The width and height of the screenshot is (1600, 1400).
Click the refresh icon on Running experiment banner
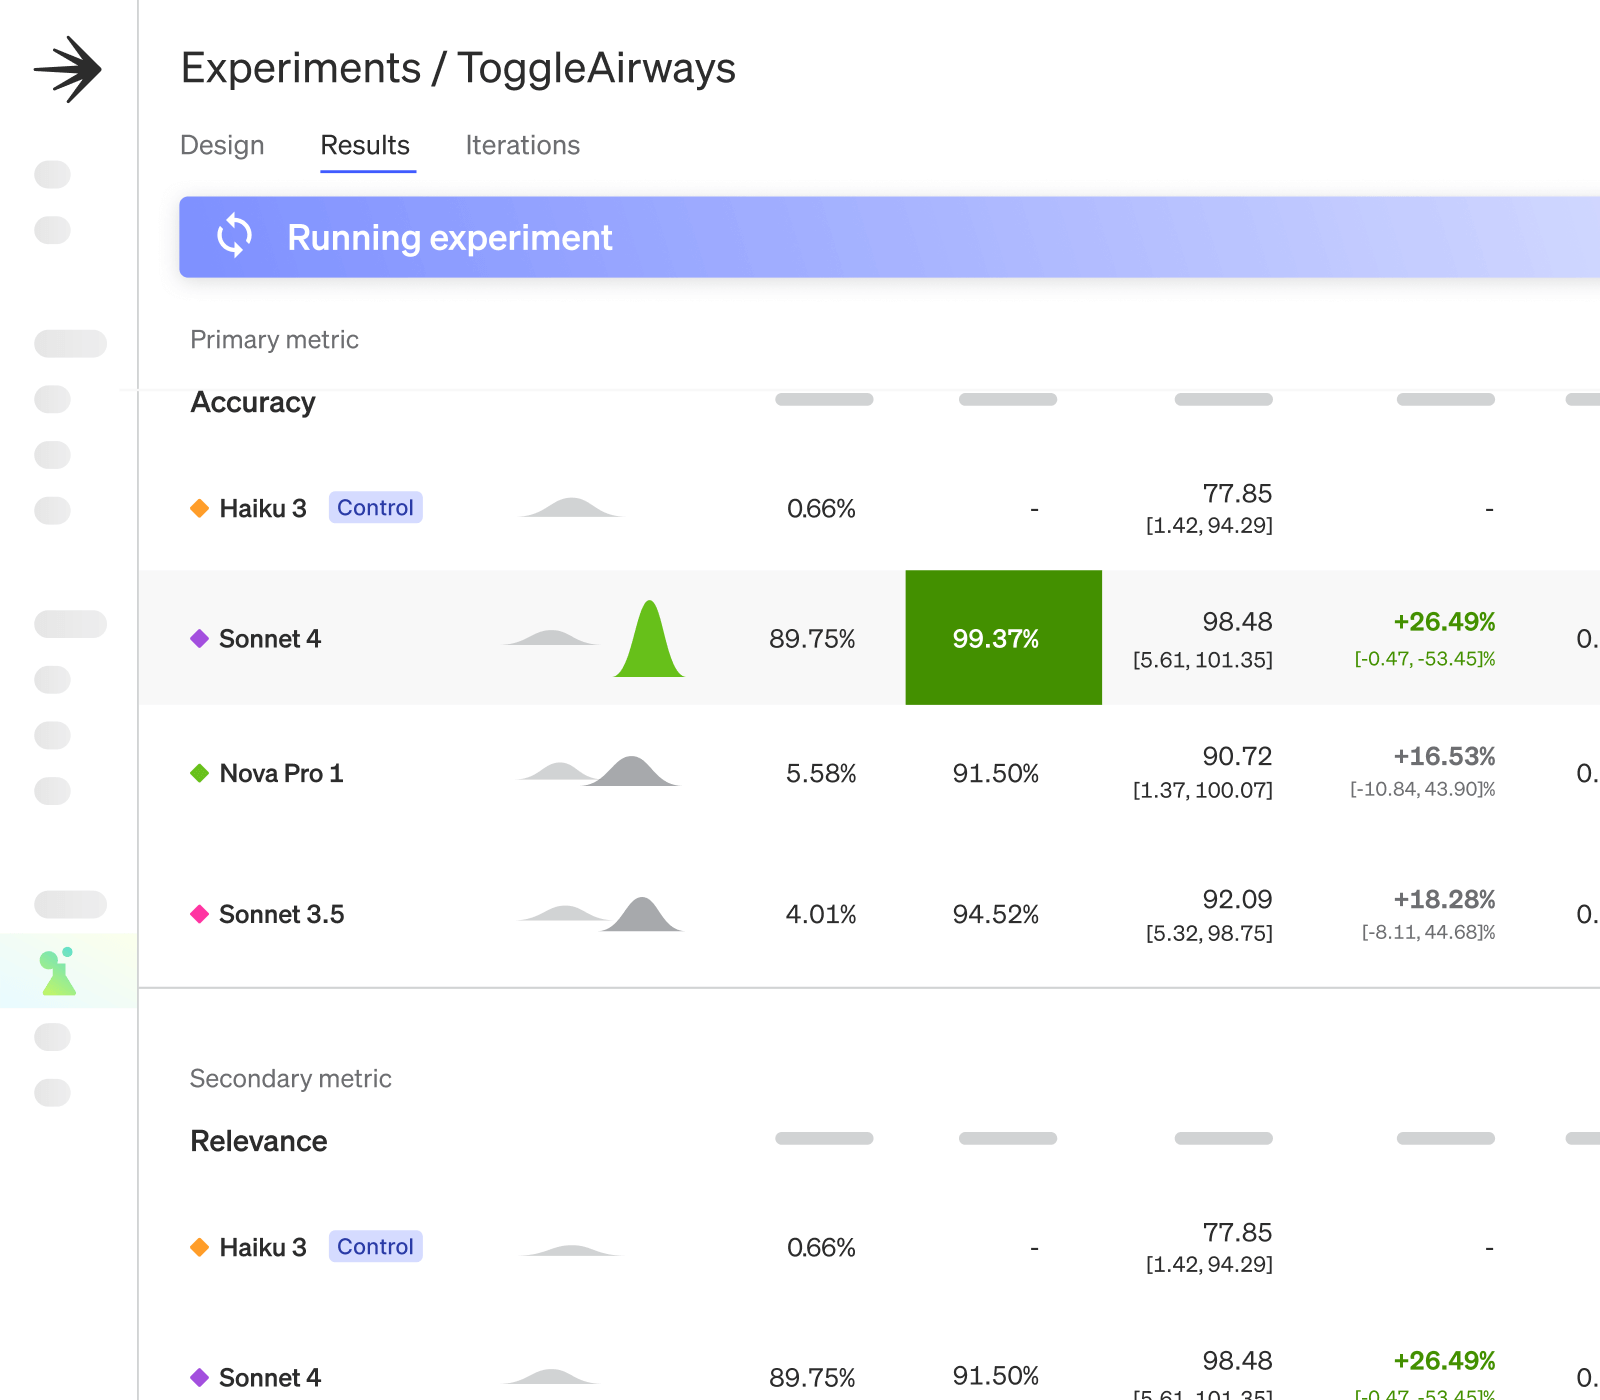[234, 237]
